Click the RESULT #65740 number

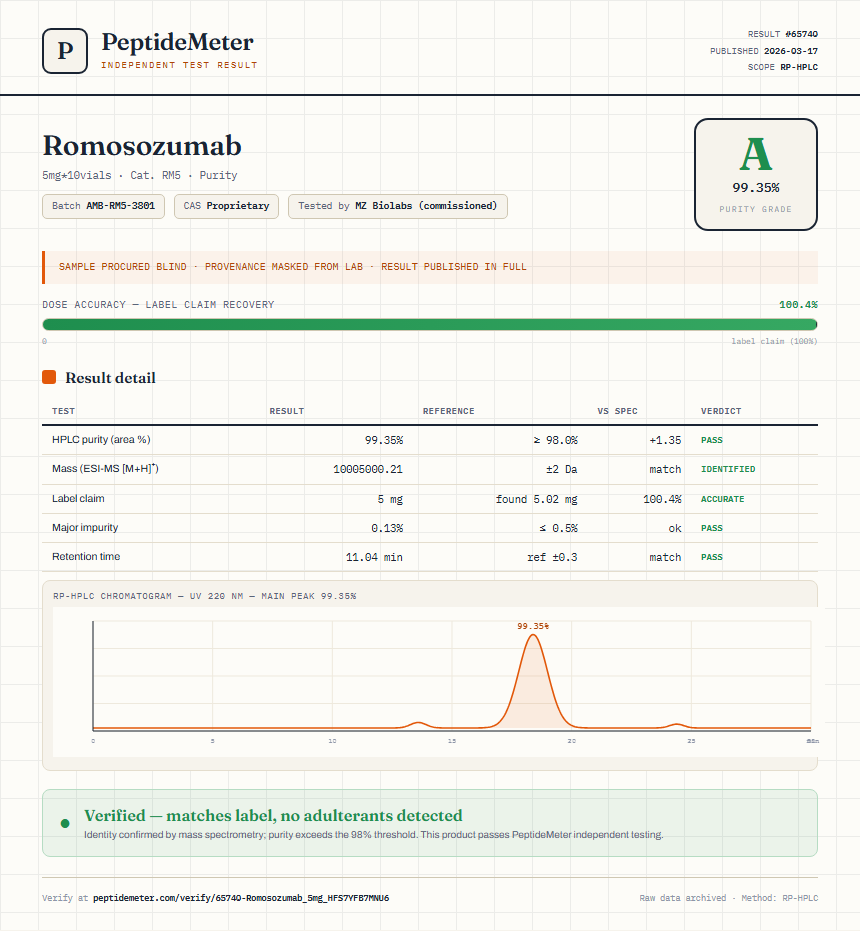click(x=782, y=34)
